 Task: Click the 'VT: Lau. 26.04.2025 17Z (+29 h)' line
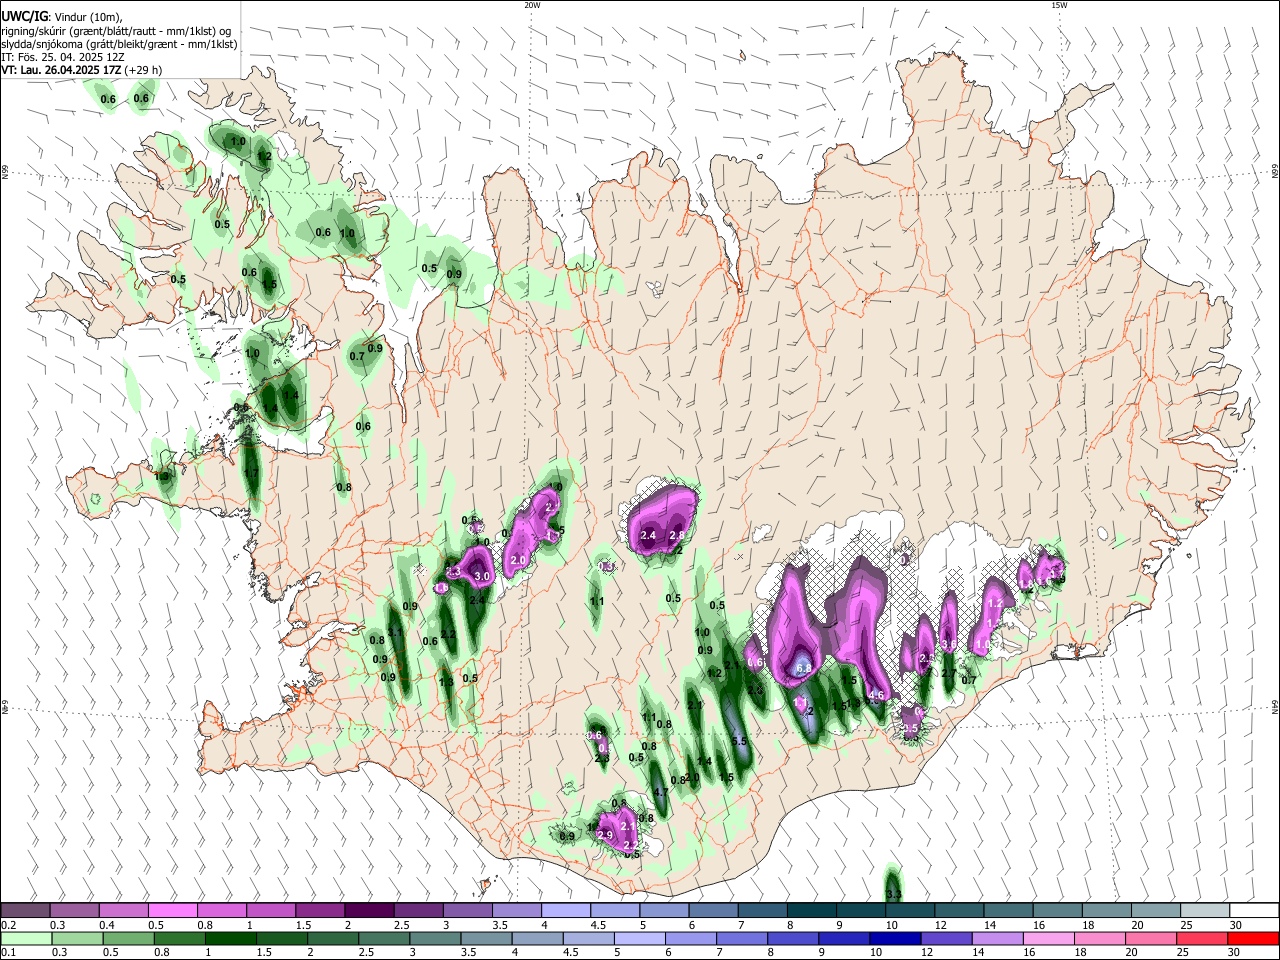[81, 70]
